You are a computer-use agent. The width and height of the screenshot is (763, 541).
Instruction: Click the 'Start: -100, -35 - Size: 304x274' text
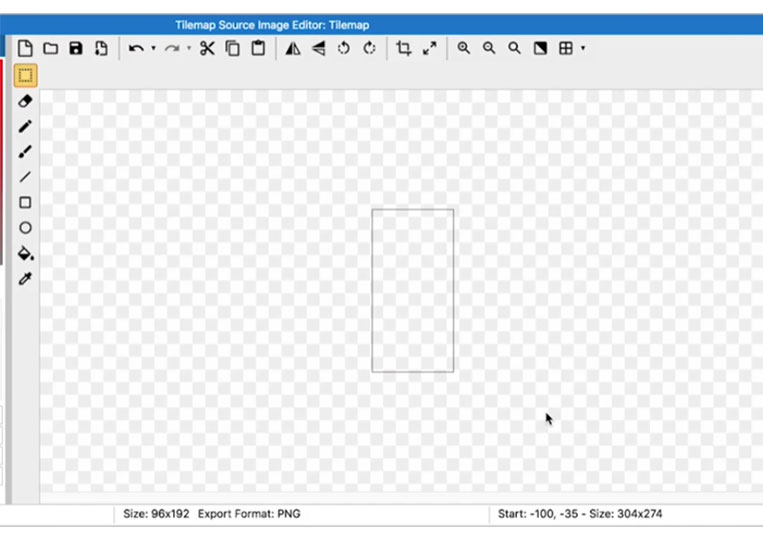click(x=580, y=514)
